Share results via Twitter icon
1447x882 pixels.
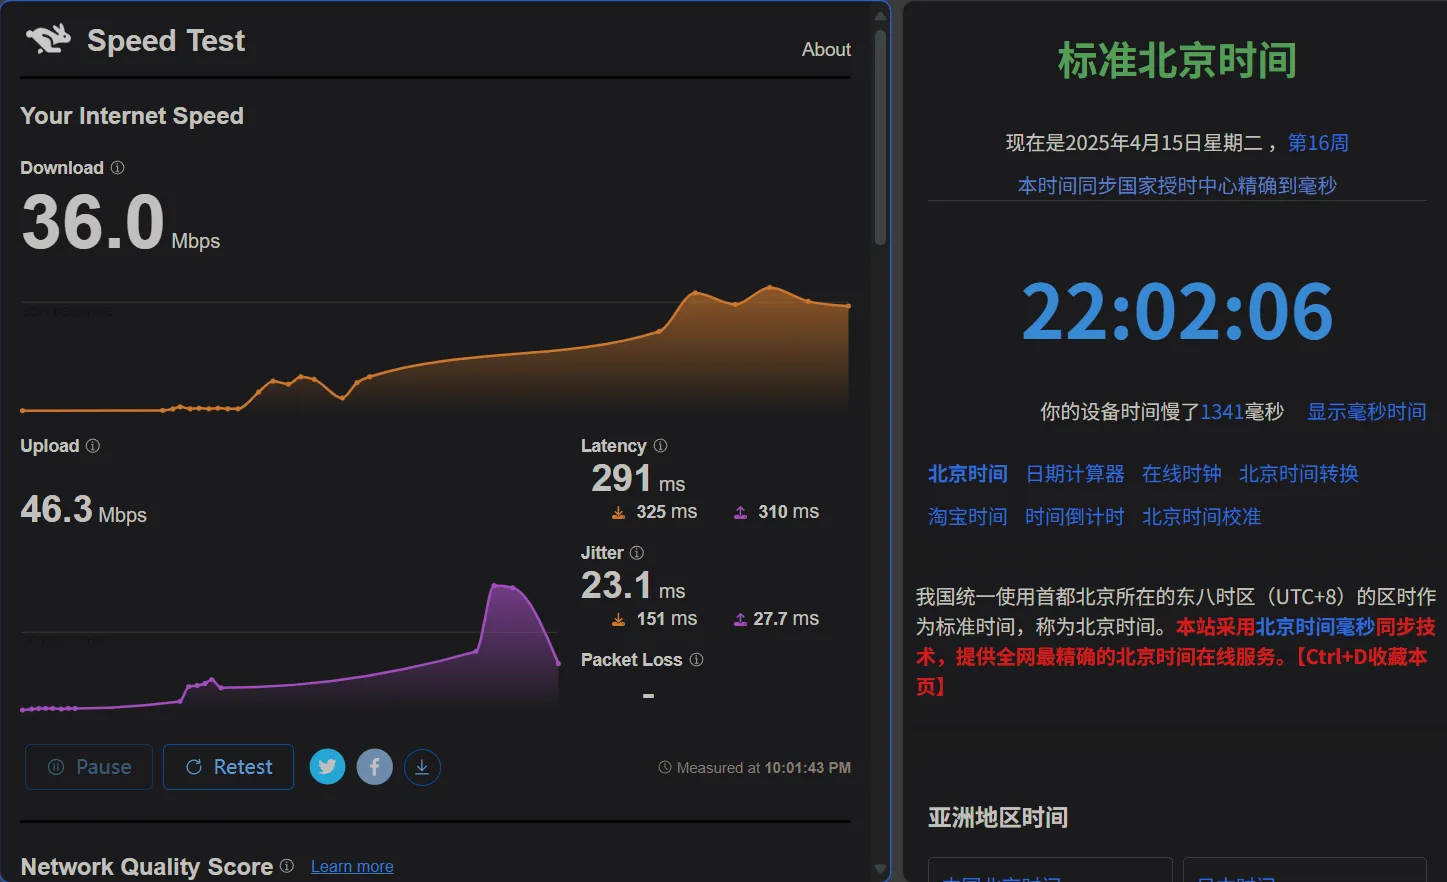pos(327,767)
